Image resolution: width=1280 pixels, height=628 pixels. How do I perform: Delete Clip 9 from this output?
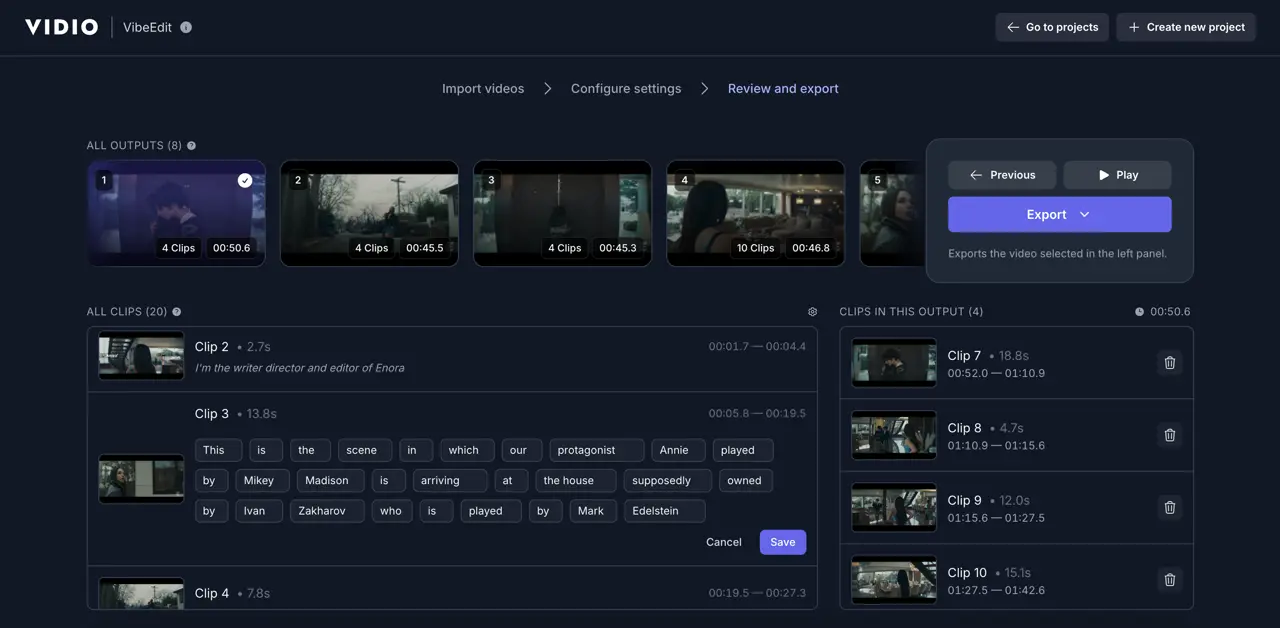click(x=1170, y=507)
